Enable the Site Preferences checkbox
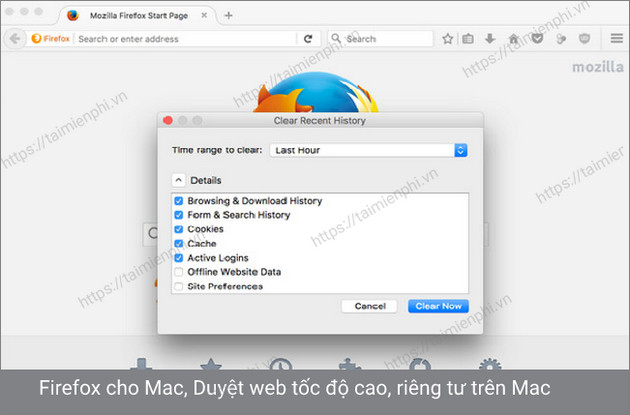Viewport: 630px width, 415px height. pyautogui.click(x=179, y=286)
